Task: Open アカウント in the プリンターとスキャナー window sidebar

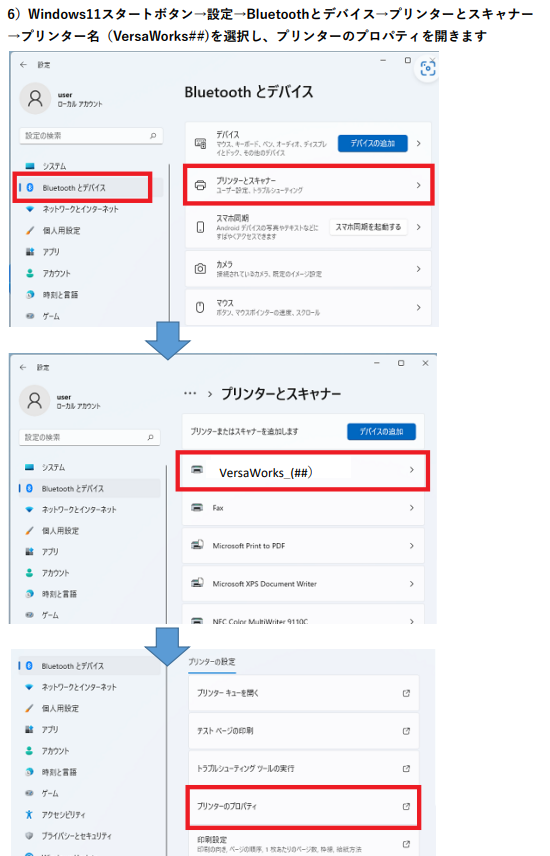Action: 48,573
